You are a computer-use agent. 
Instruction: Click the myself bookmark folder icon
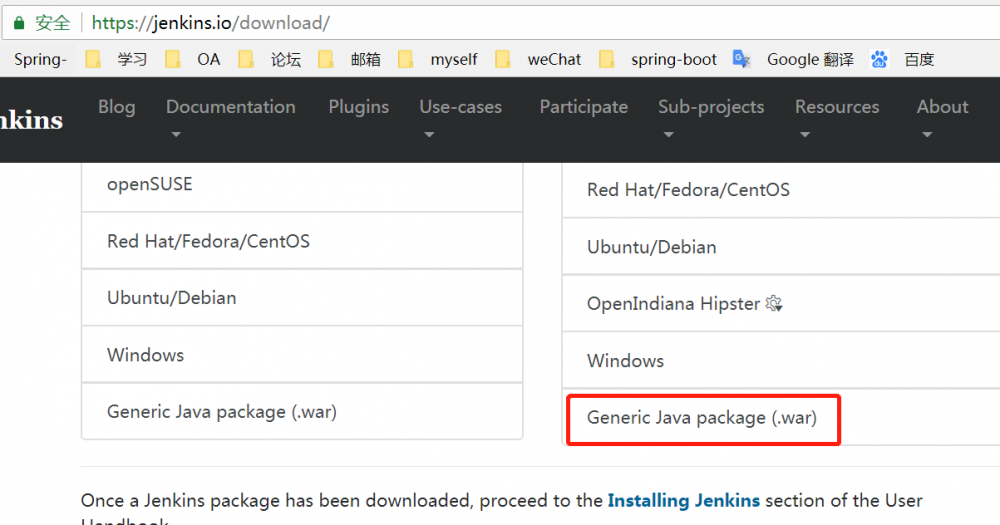tap(406, 59)
